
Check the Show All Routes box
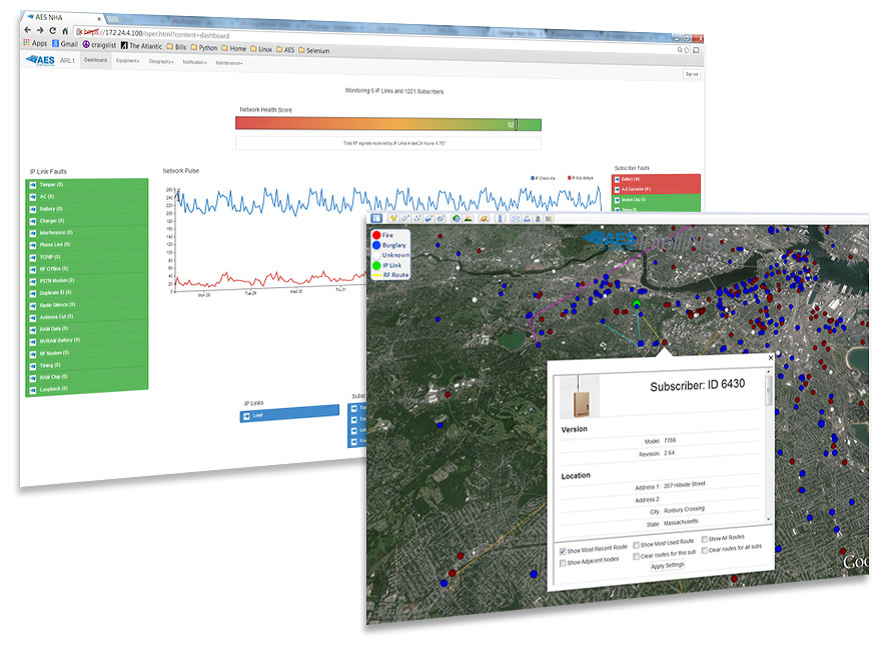[705, 539]
